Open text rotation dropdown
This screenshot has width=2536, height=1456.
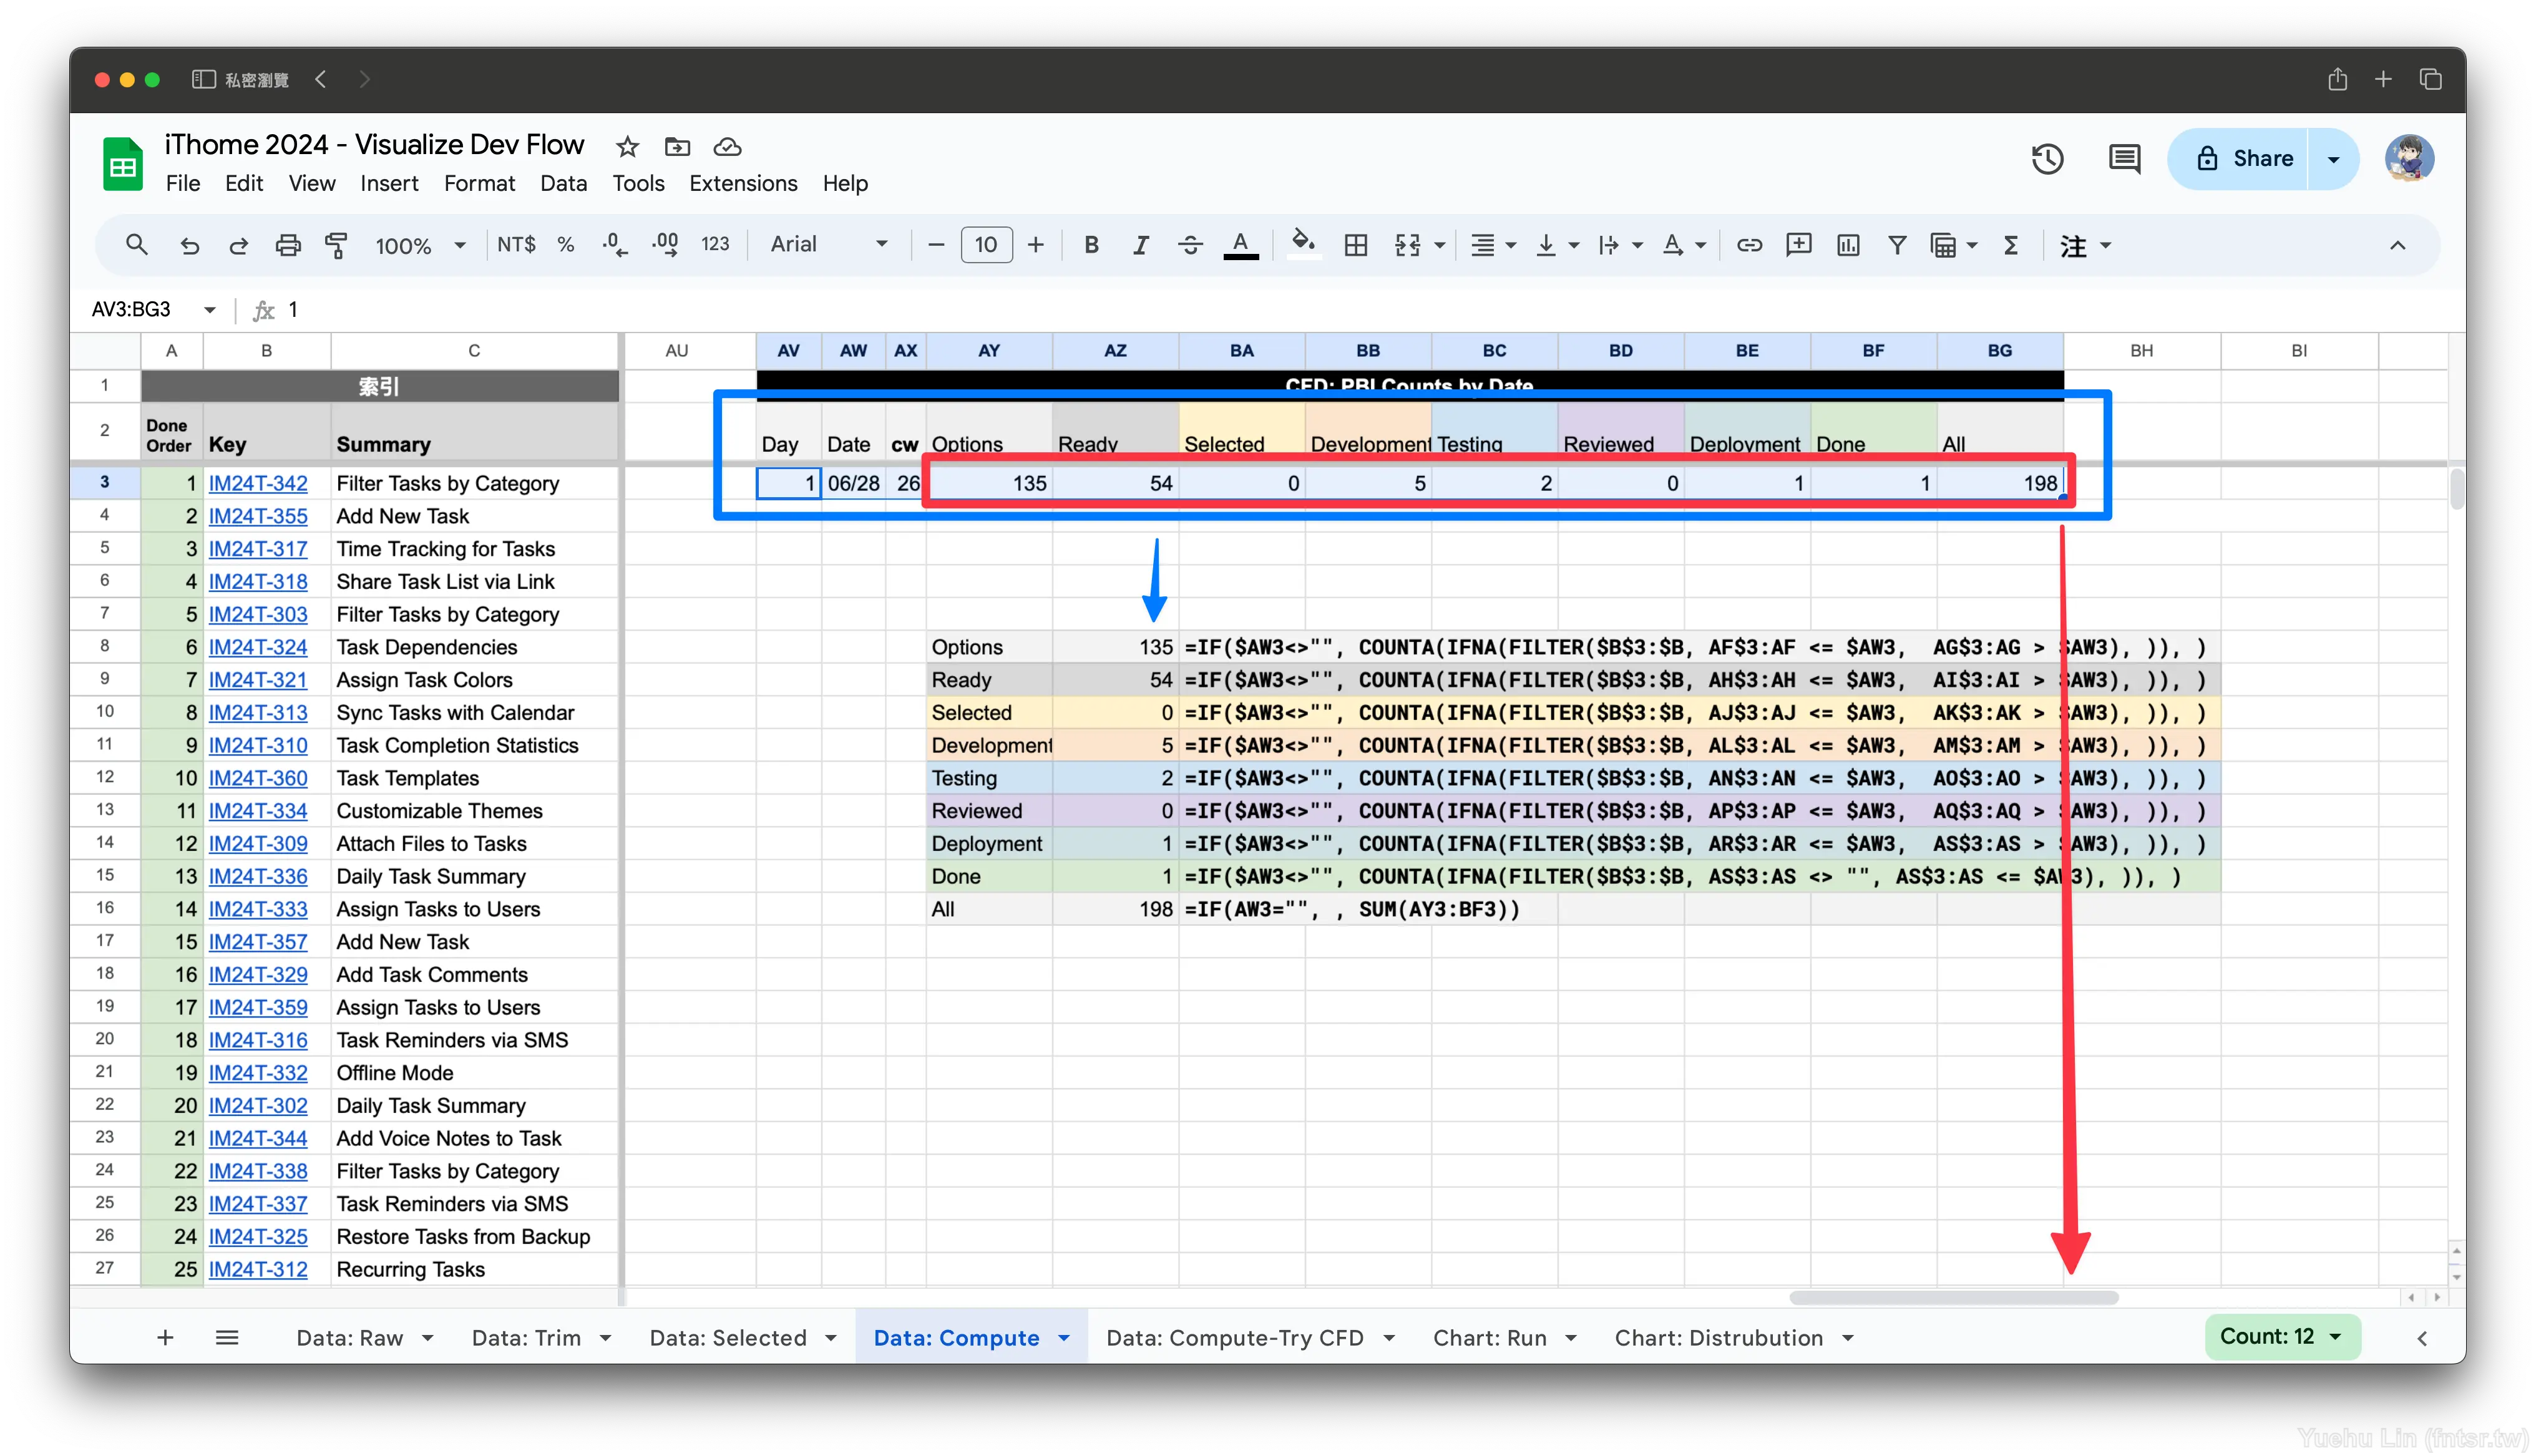pyautogui.click(x=1684, y=245)
